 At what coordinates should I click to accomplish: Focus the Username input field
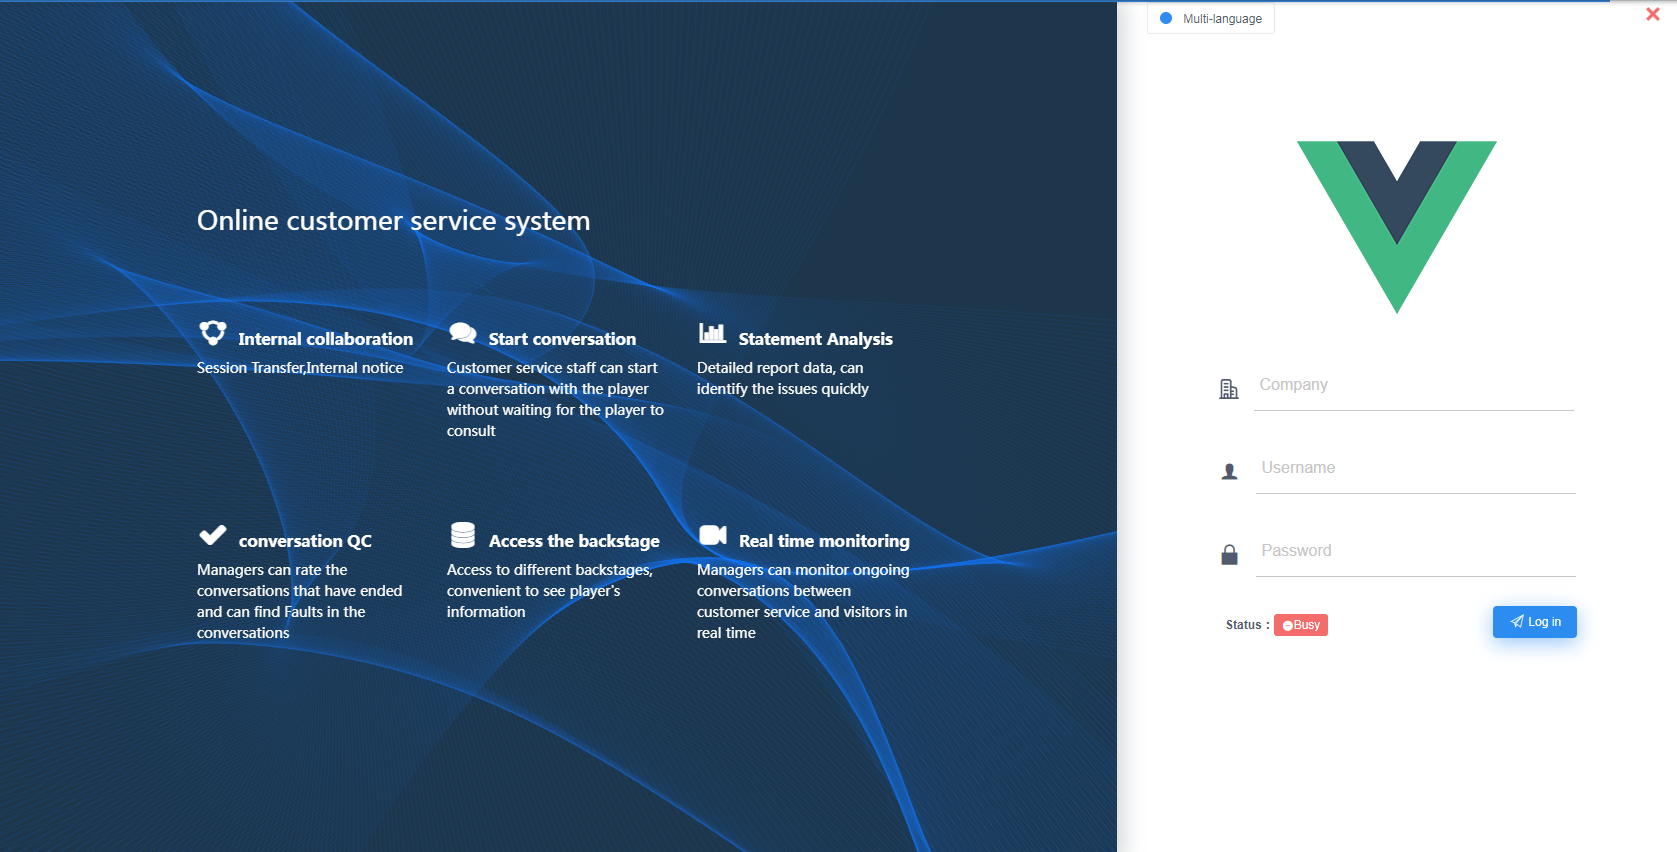(x=1416, y=469)
